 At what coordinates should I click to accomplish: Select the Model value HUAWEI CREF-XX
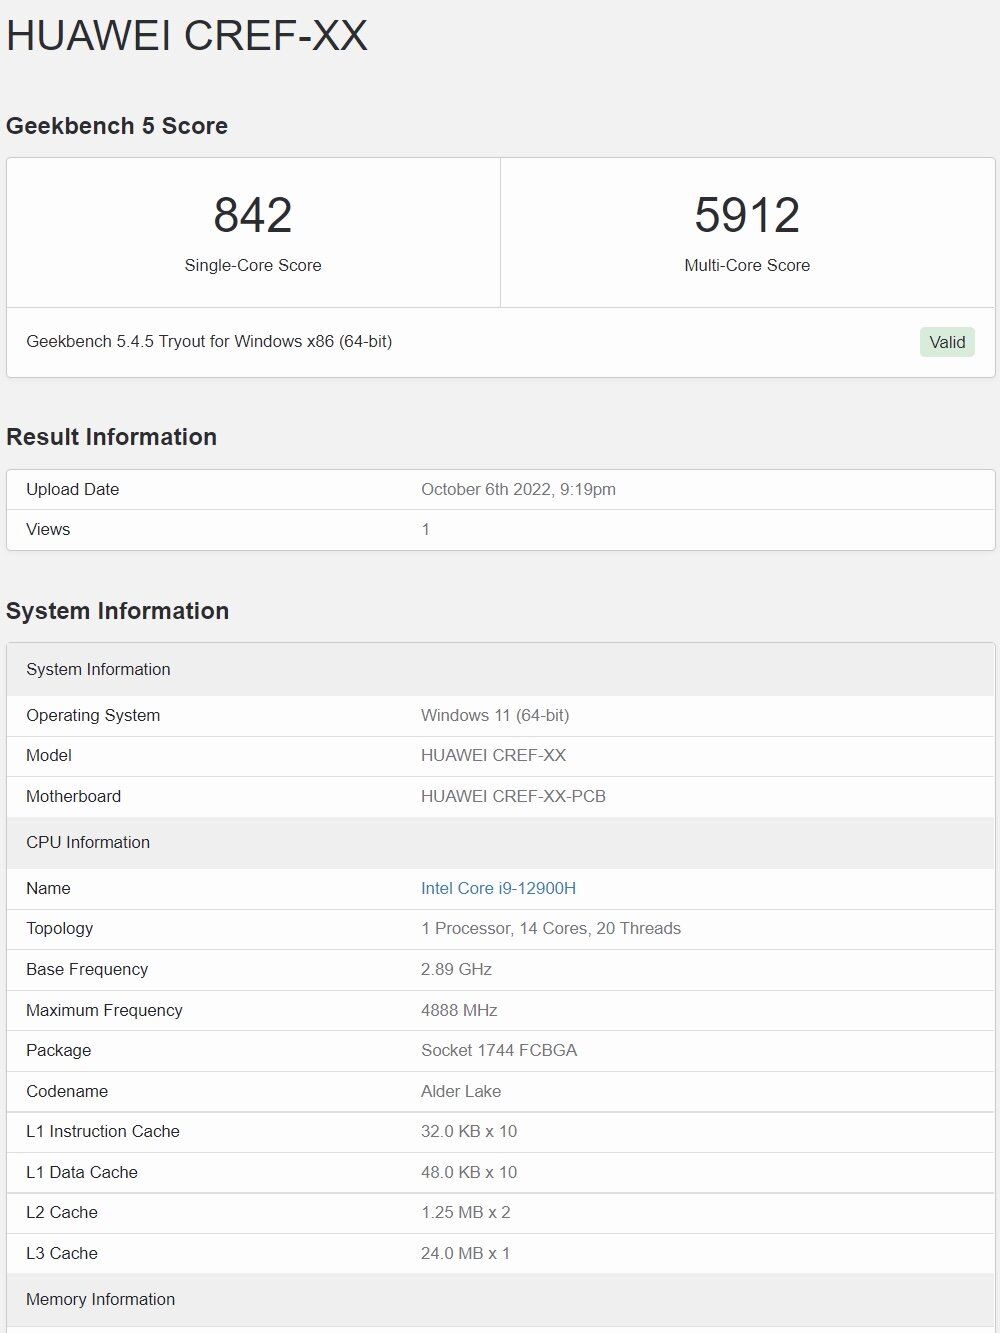tap(493, 755)
